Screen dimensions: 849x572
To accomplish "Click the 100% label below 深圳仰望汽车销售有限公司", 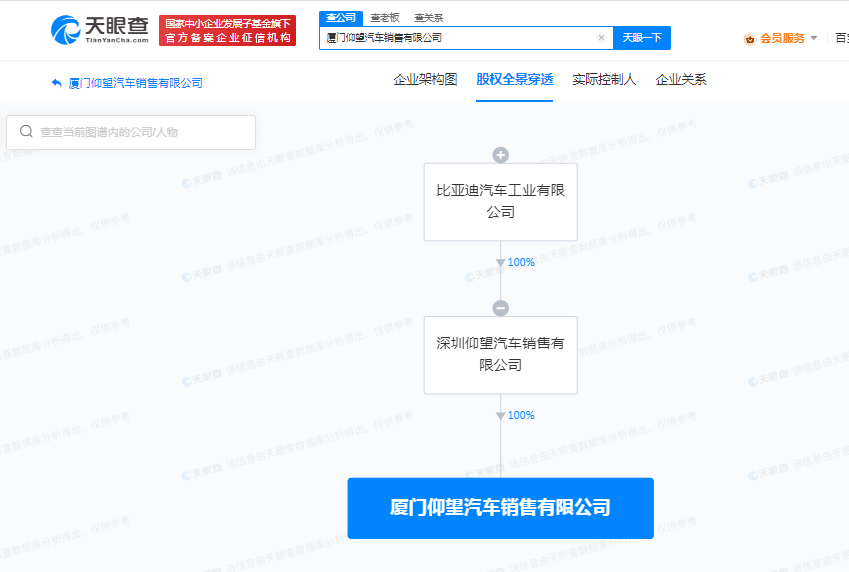I will click(x=521, y=415).
